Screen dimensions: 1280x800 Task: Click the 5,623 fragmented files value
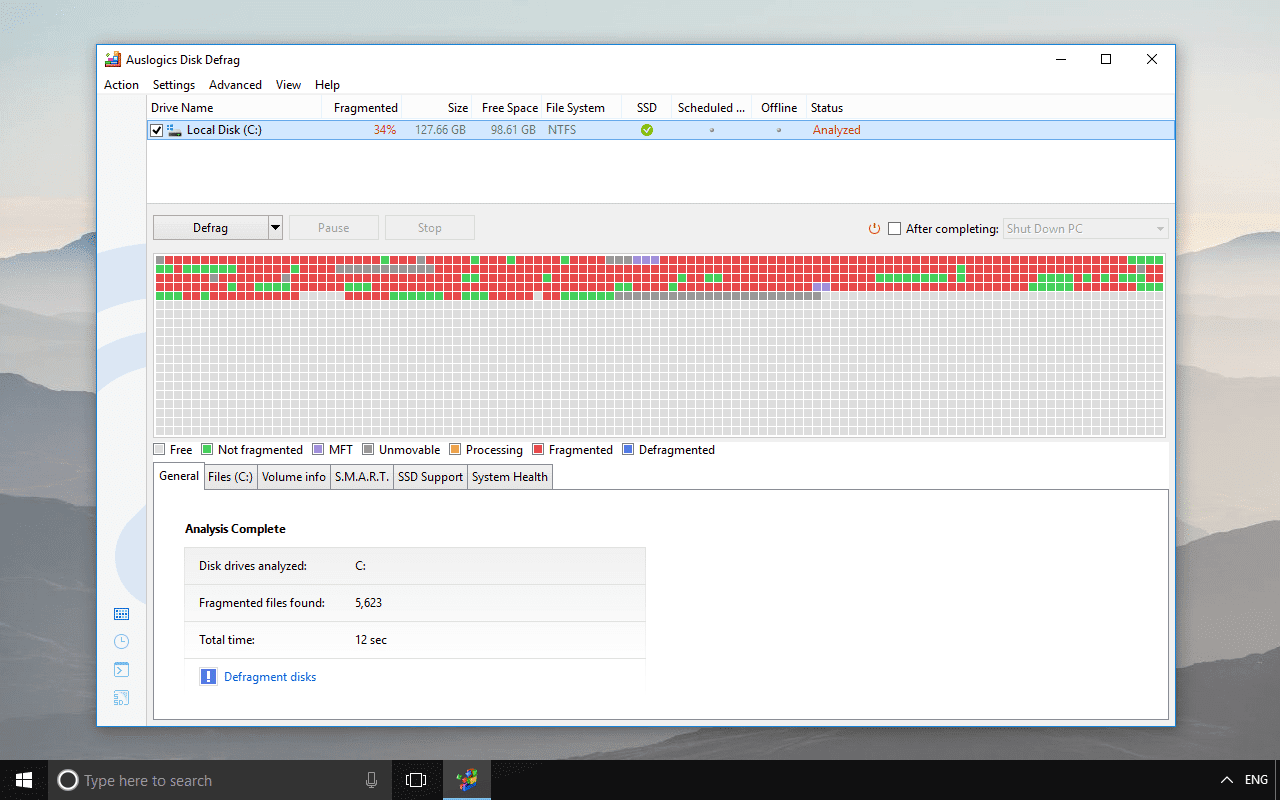pos(368,603)
